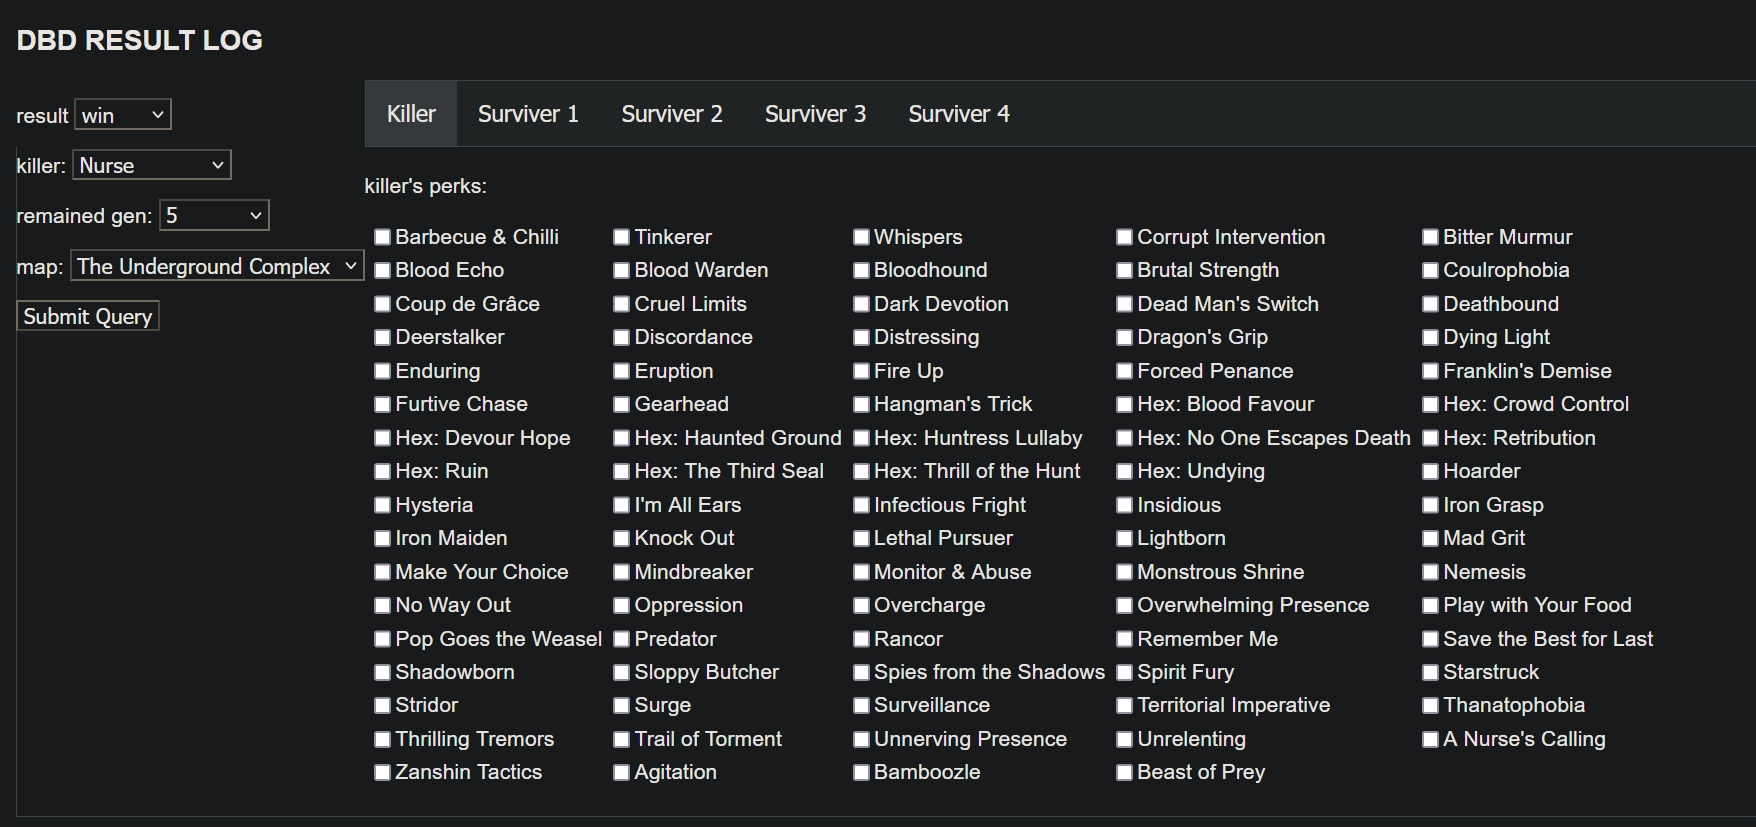Viewport: 1756px width, 827px height.
Task: Tick the Beast of Prey checkbox
Action: [x=1124, y=772]
